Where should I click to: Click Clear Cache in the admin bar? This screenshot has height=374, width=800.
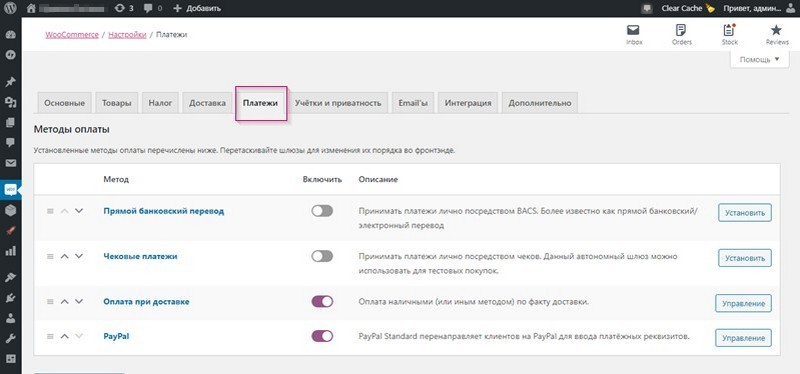(688, 8)
